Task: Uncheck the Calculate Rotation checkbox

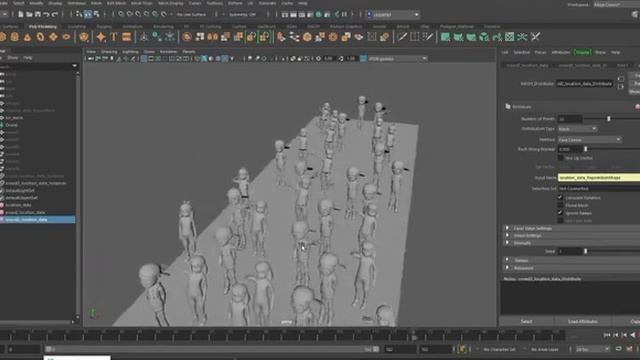Action: click(560, 198)
